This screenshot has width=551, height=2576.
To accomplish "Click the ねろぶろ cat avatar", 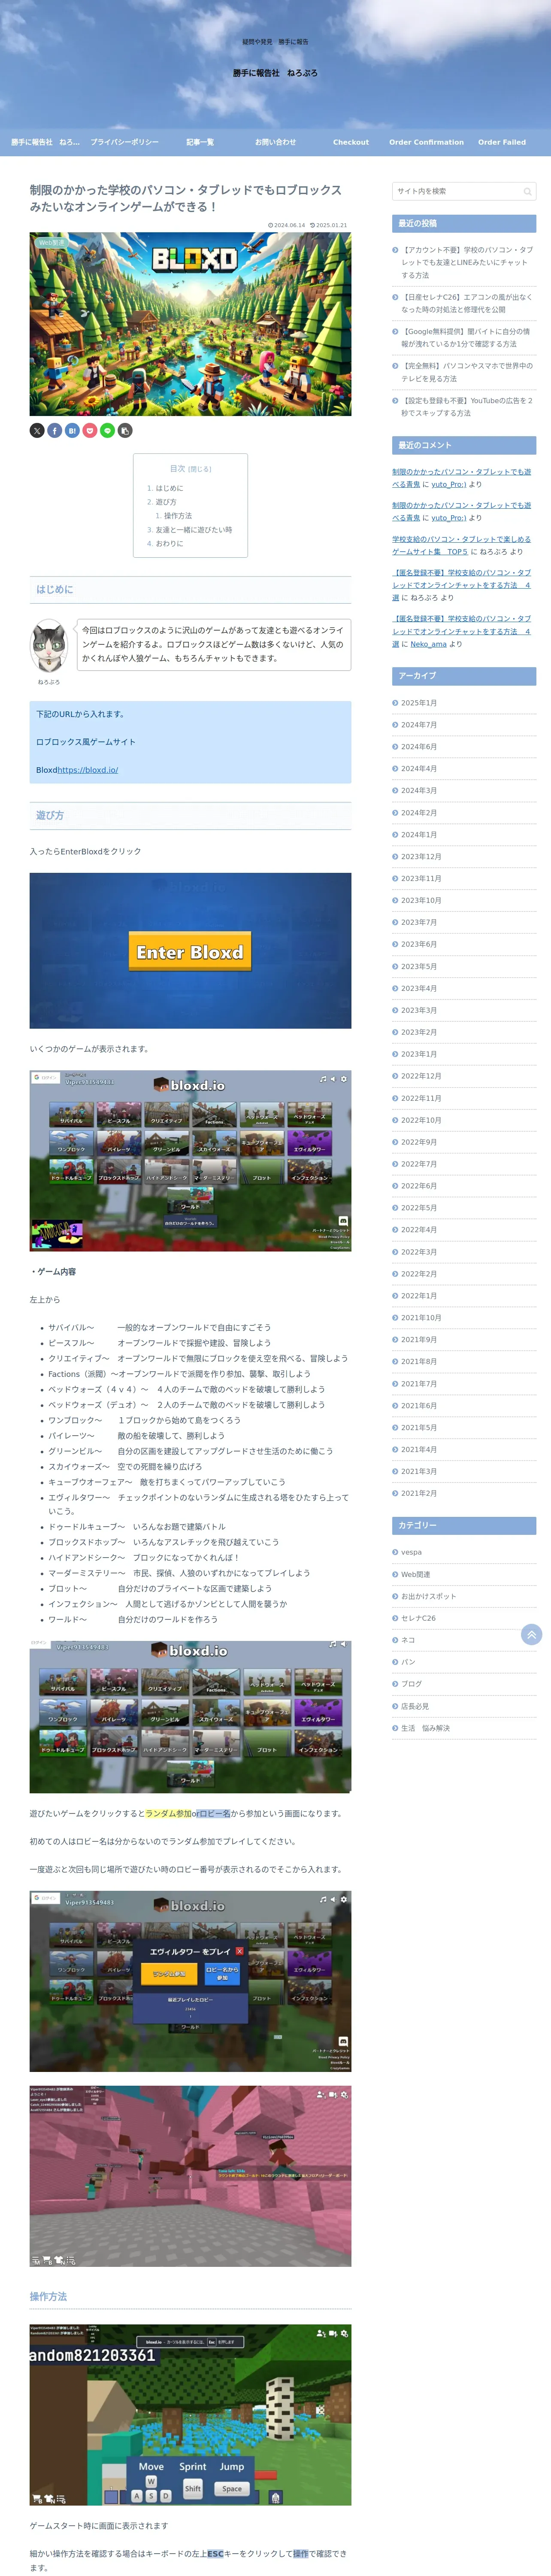I will coord(49,647).
